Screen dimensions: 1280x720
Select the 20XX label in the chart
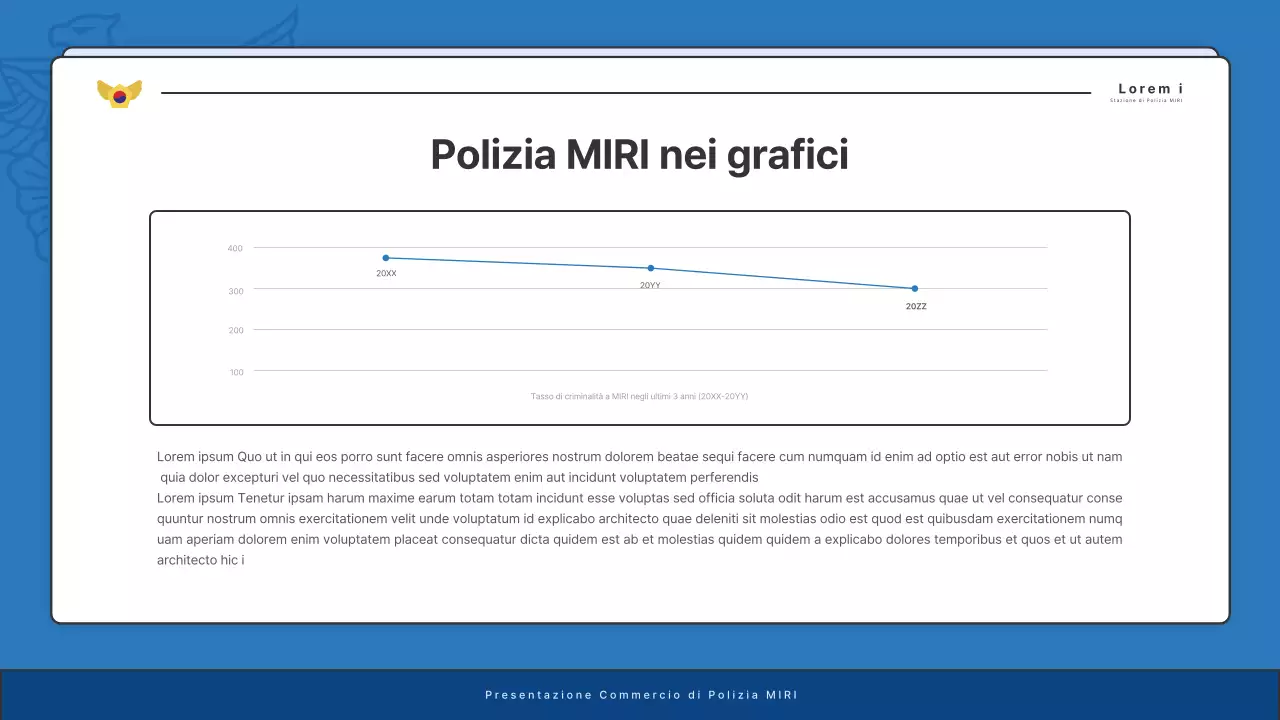386,272
